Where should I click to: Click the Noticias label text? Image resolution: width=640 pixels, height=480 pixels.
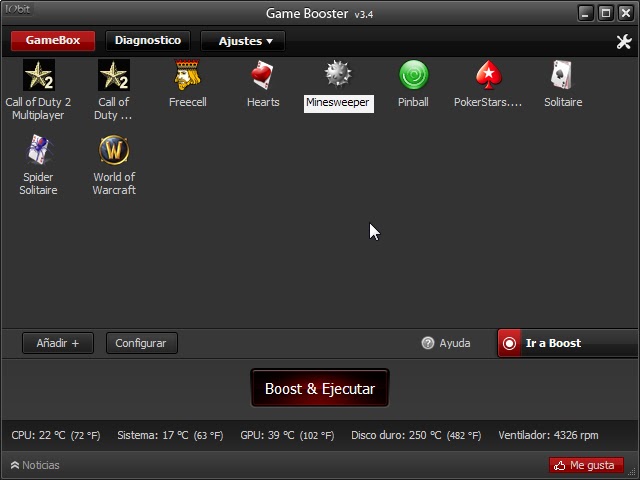41,465
